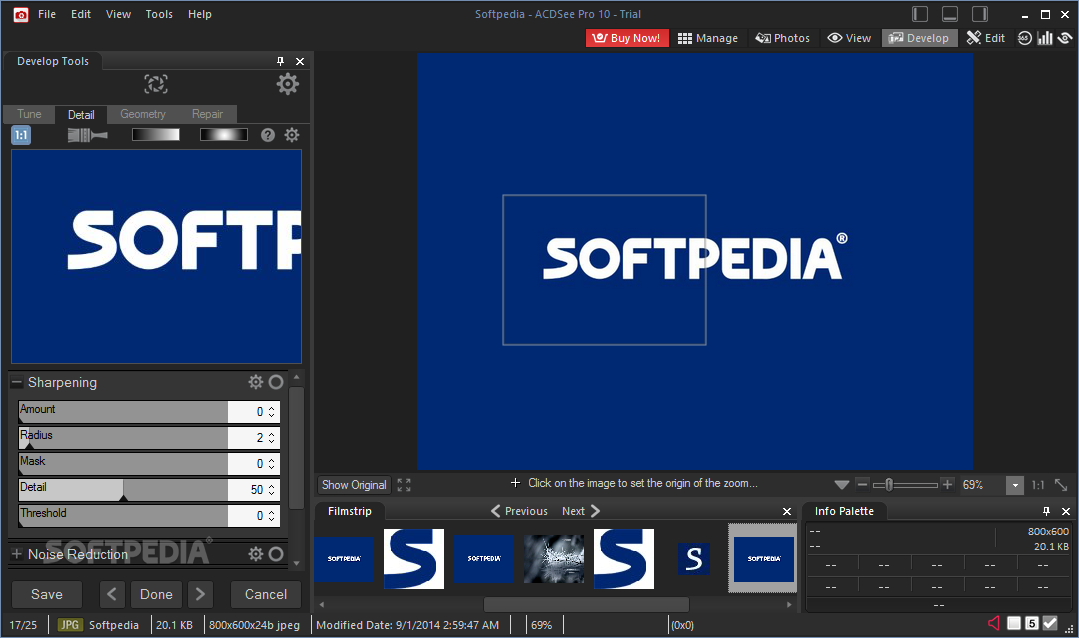Open the 365 mode icon
This screenshot has width=1079, height=638.
[x=1025, y=38]
